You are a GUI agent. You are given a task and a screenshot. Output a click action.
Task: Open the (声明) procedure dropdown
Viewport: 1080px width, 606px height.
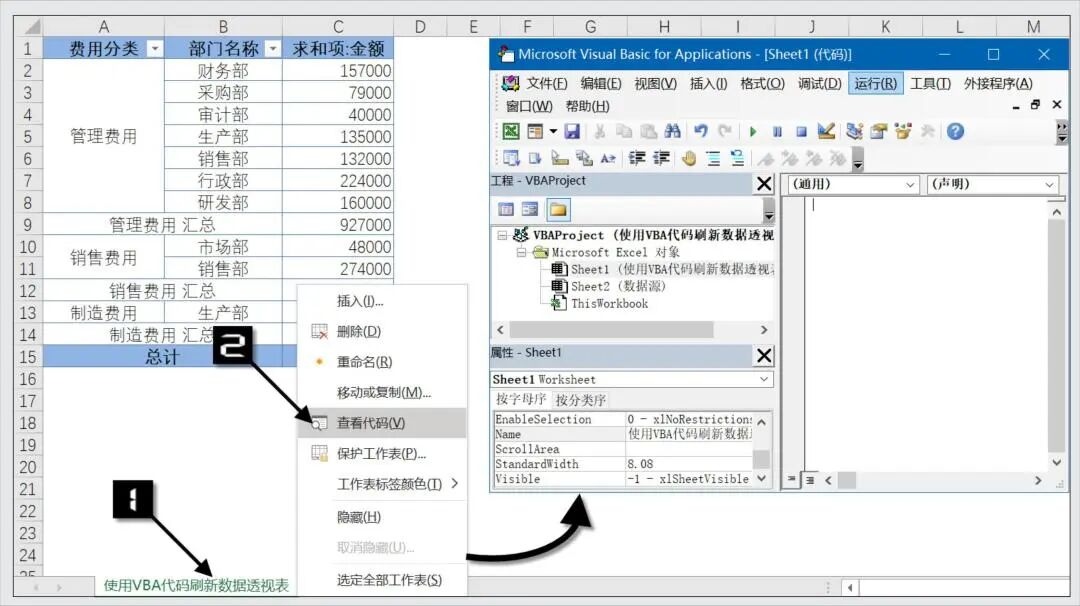click(x=1049, y=185)
